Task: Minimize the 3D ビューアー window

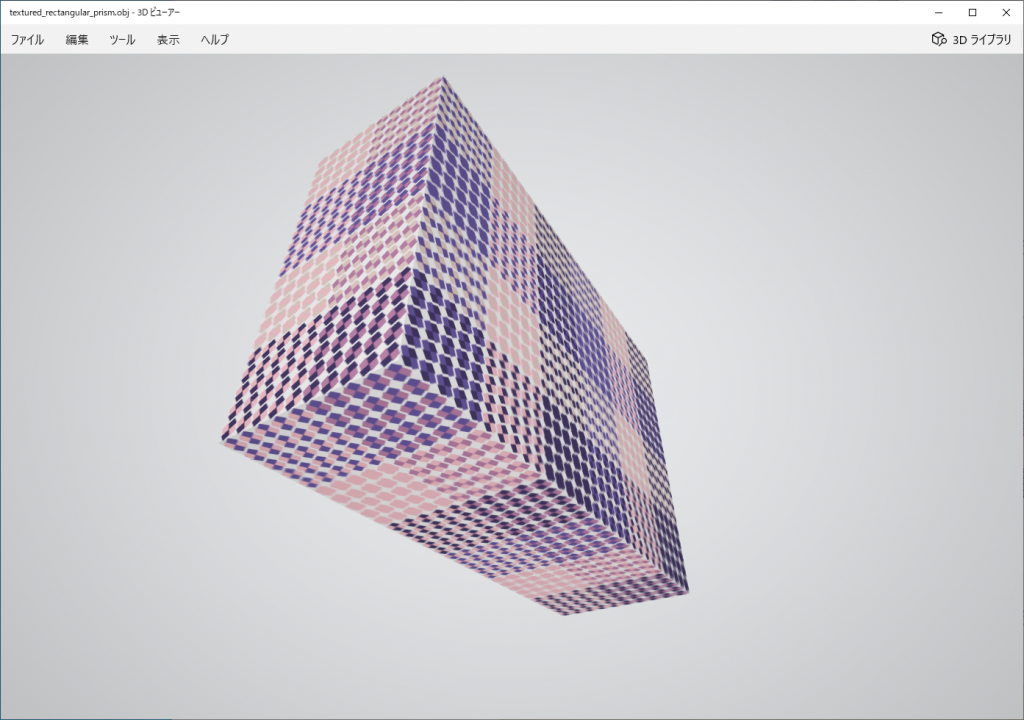Action: (x=938, y=12)
